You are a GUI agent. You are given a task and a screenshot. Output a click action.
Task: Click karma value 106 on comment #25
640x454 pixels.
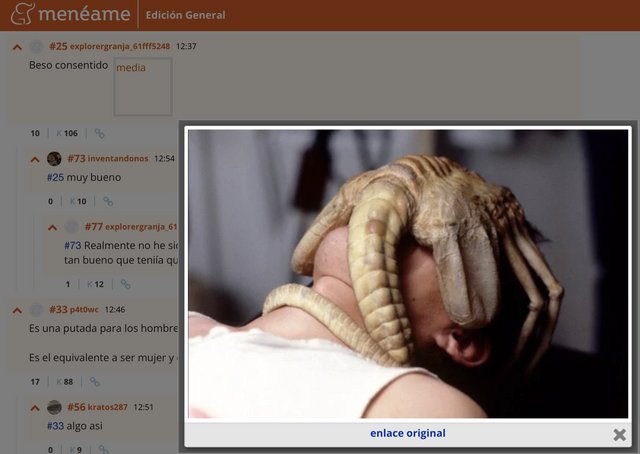coord(71,133)
